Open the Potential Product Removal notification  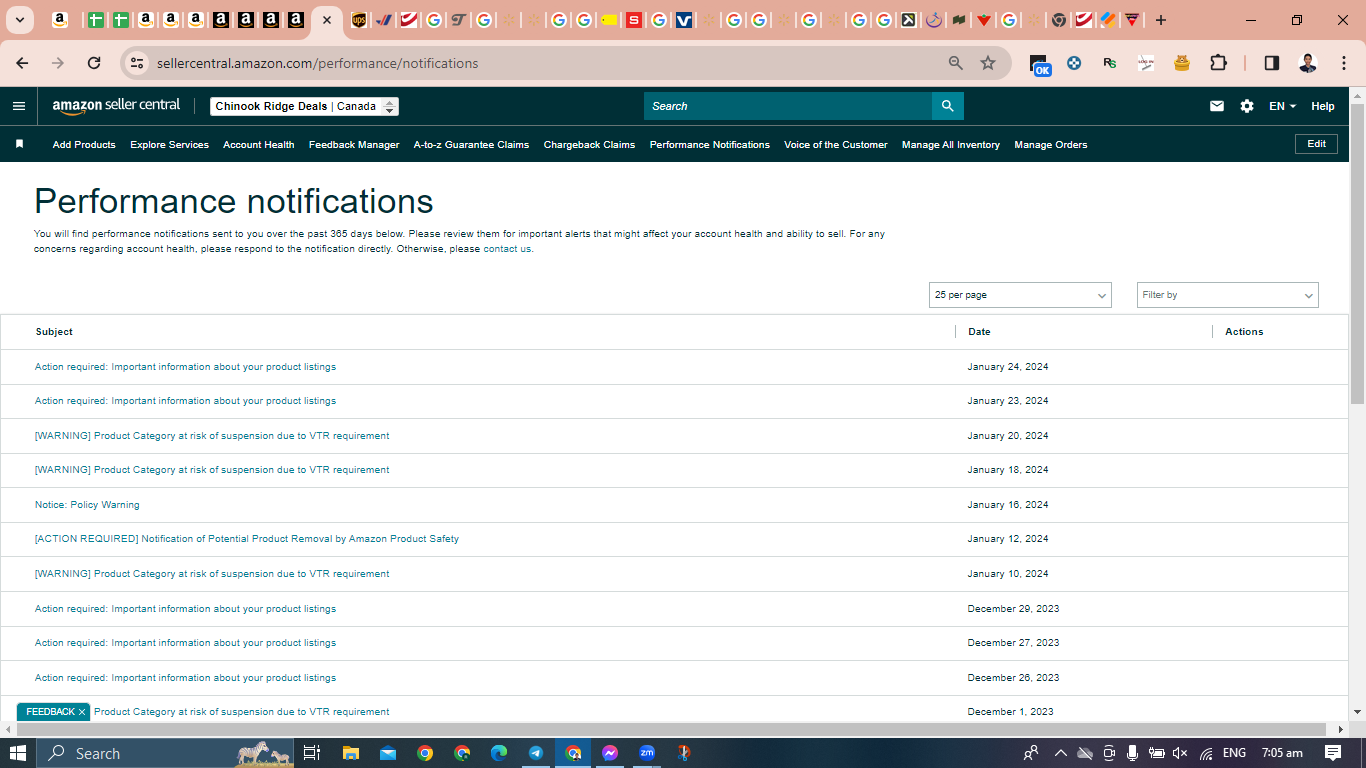pyautogui.click(x=247, y=539)
